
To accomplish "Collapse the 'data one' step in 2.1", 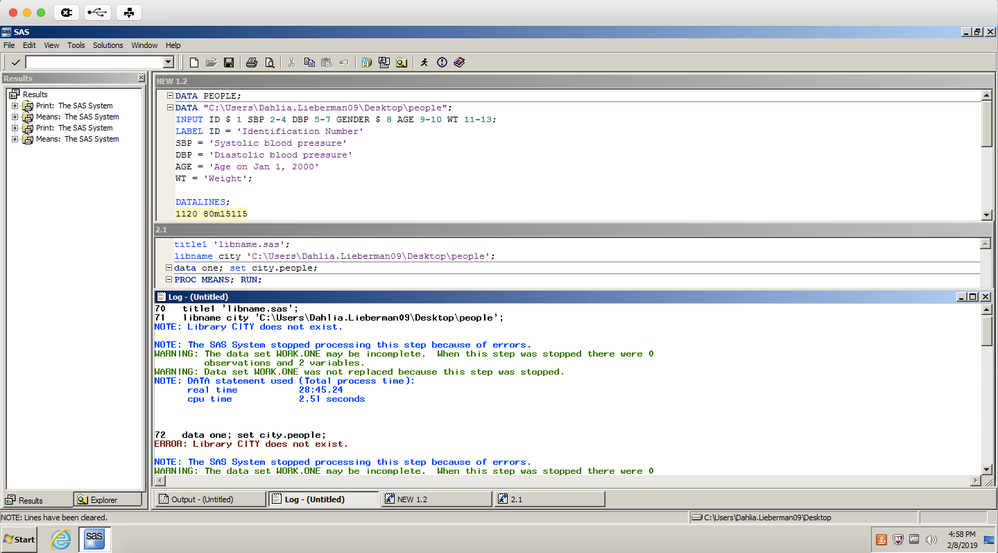I will pyautogui.click(x=169, y=268).
